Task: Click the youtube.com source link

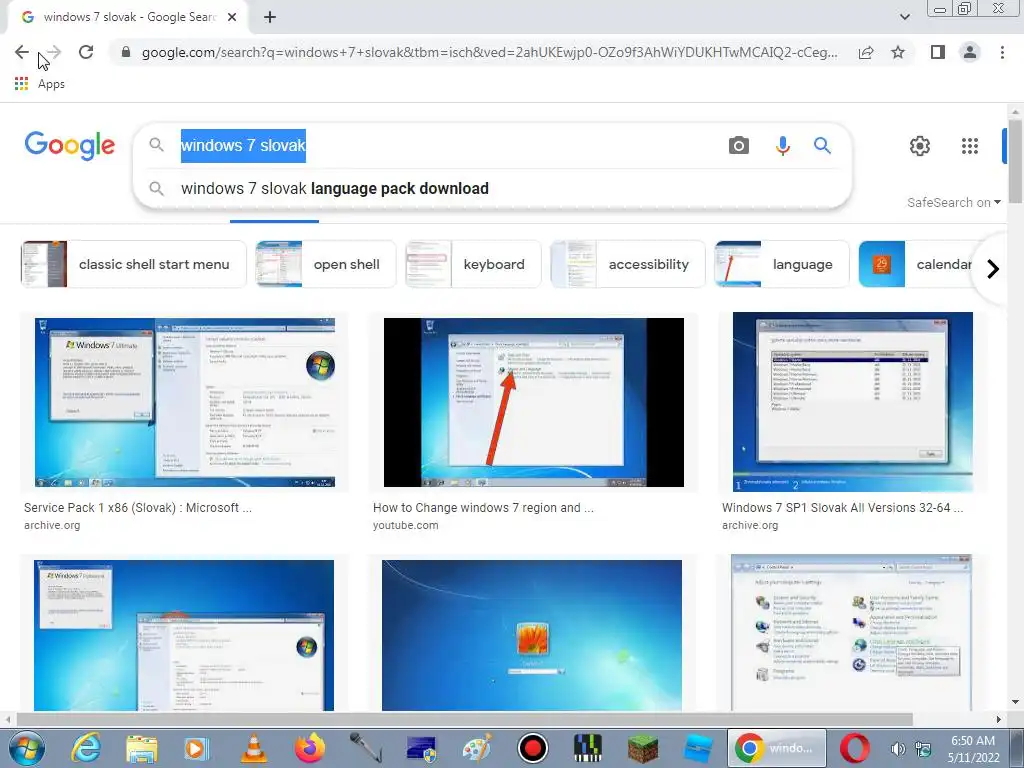Action: click(x=406, y=525)
